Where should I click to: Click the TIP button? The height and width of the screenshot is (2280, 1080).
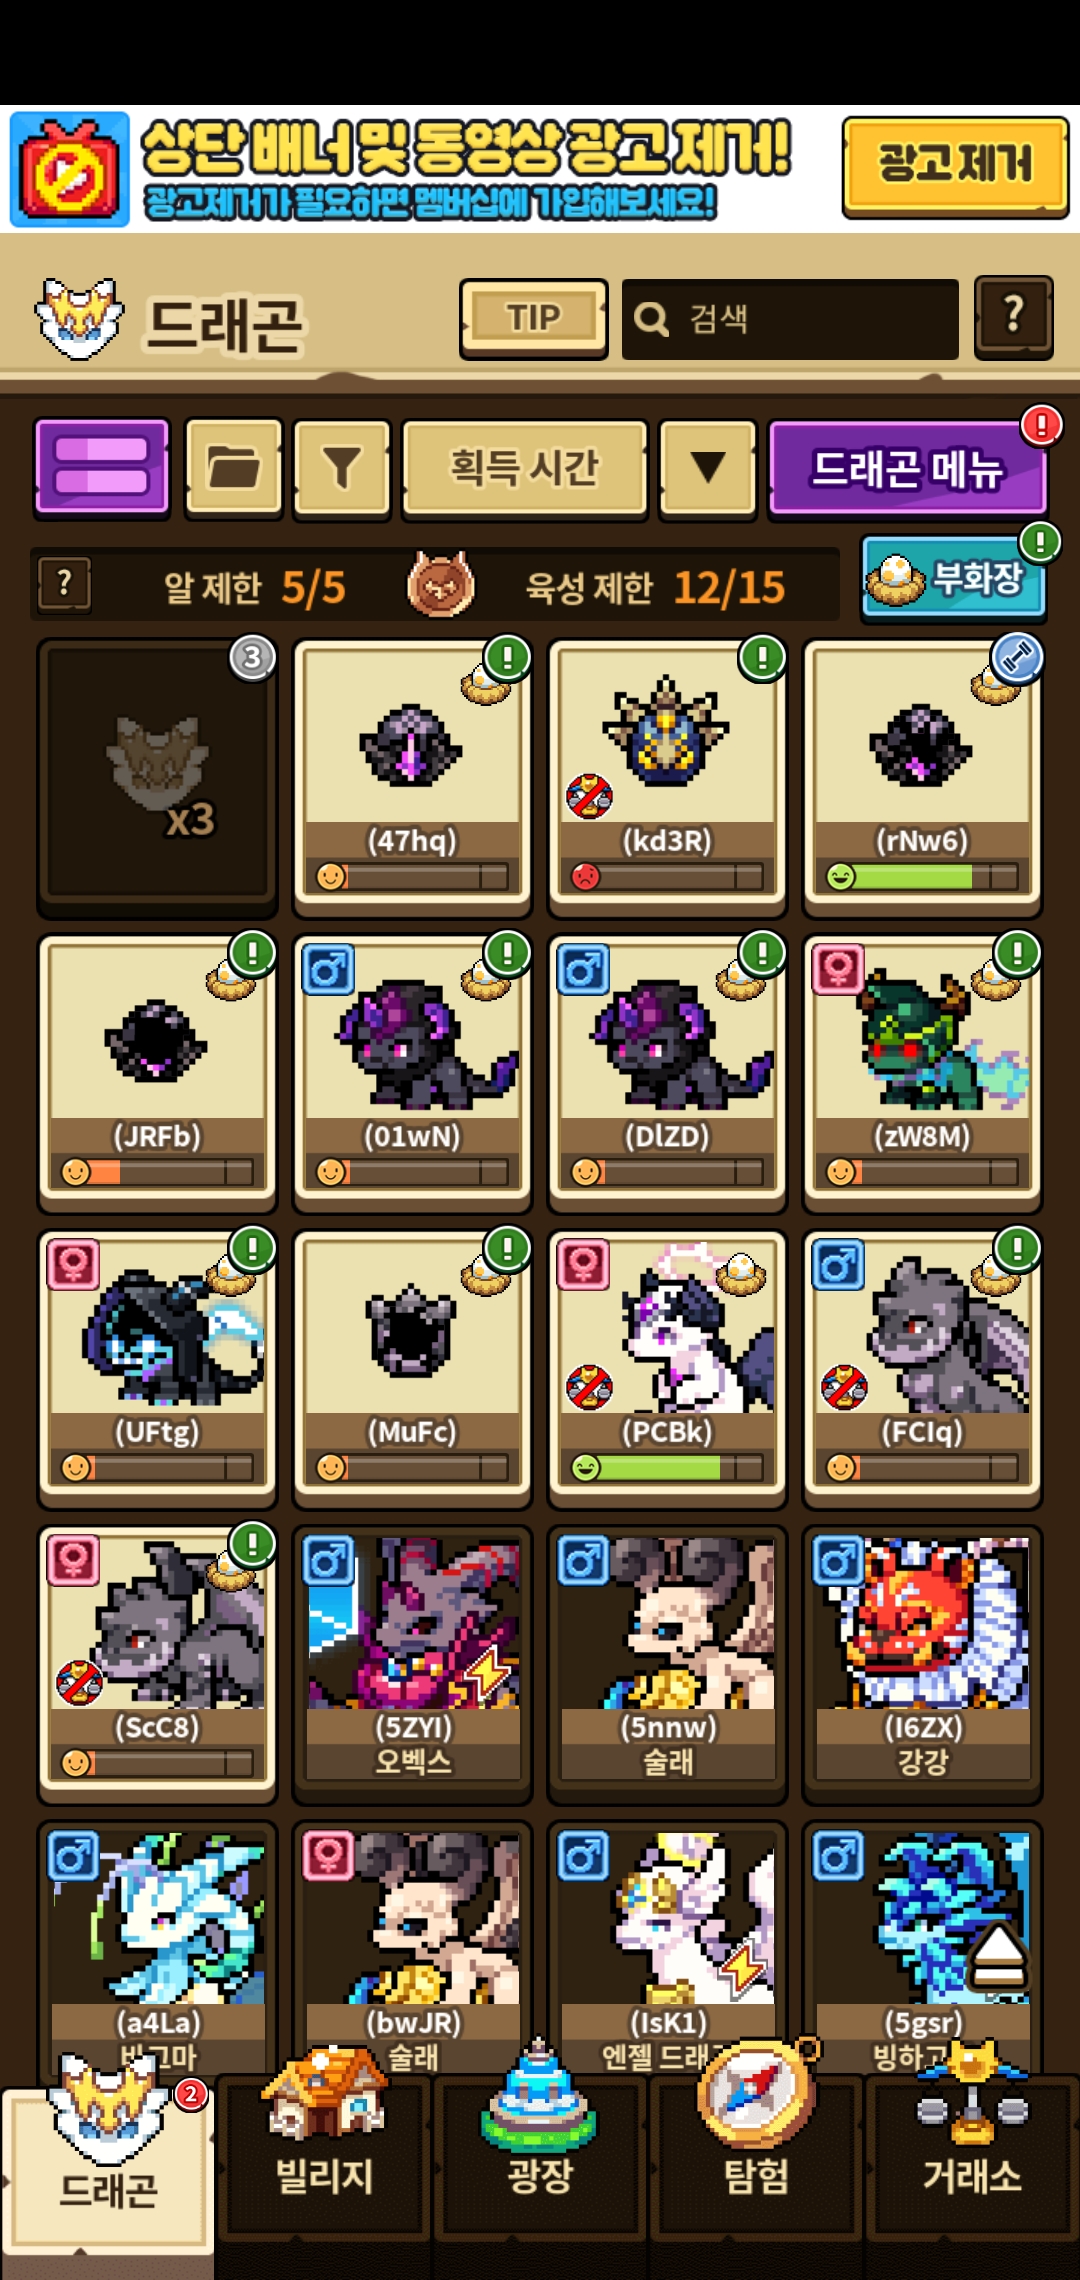click(534, 318)
